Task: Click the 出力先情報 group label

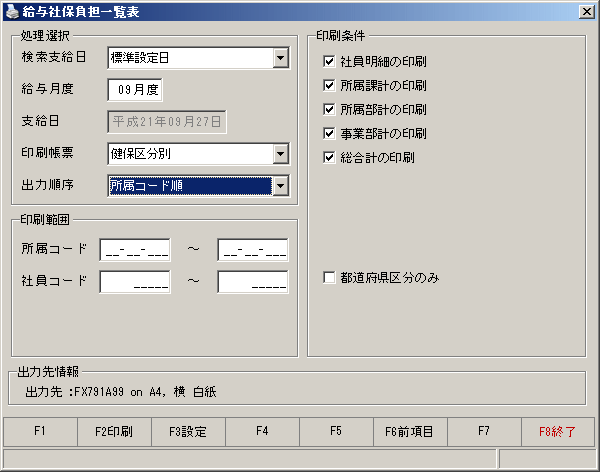Action: point(48,372)
